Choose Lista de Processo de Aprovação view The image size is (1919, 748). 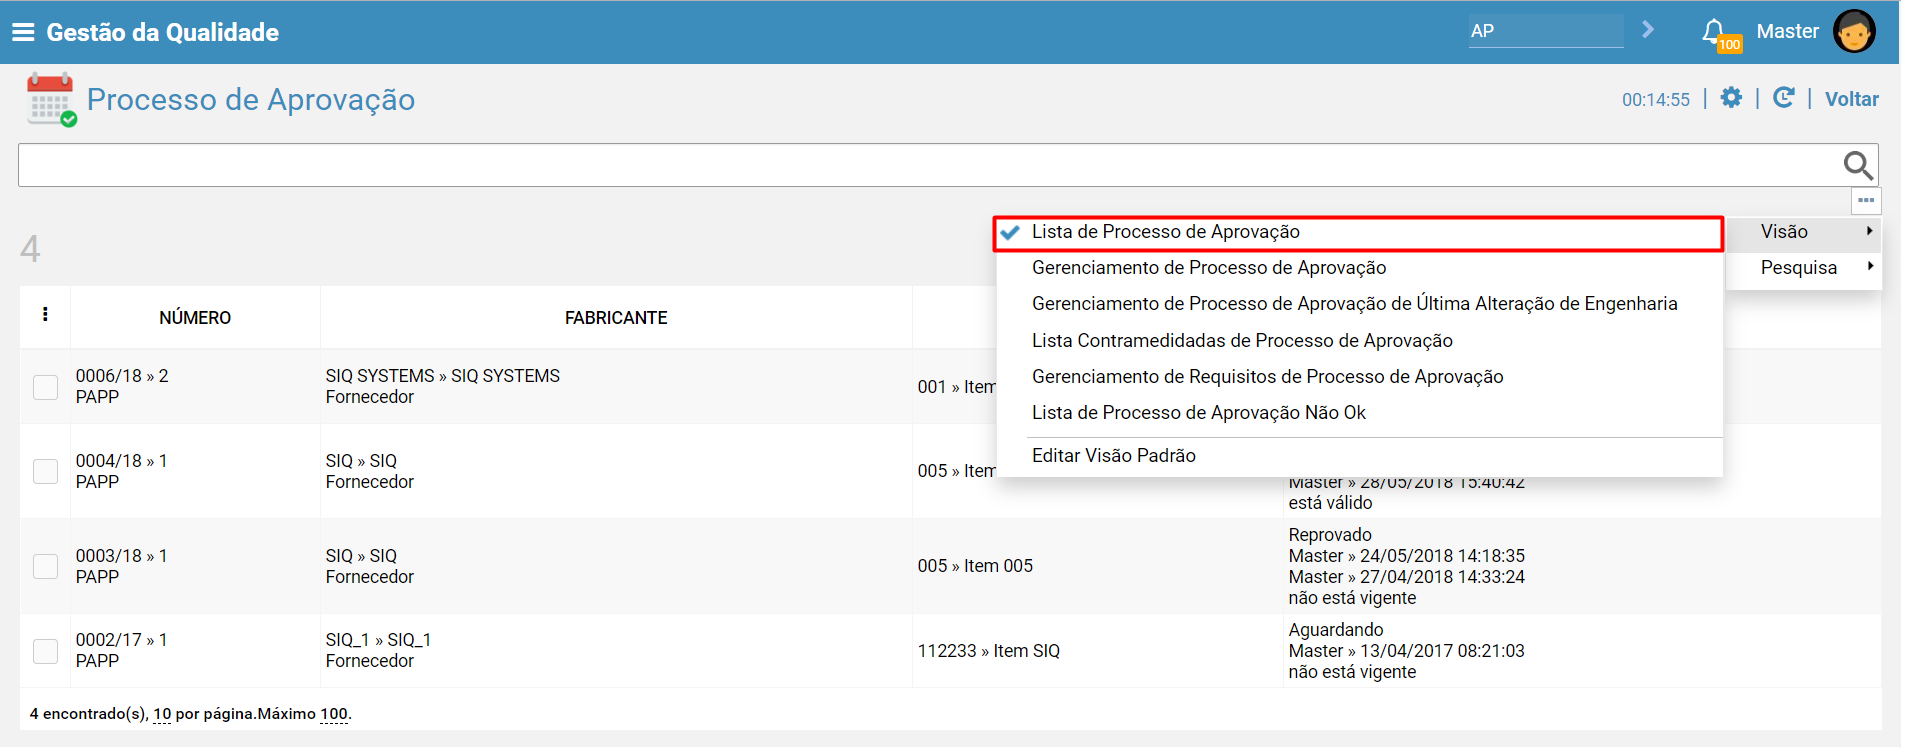click(1359, 232)
